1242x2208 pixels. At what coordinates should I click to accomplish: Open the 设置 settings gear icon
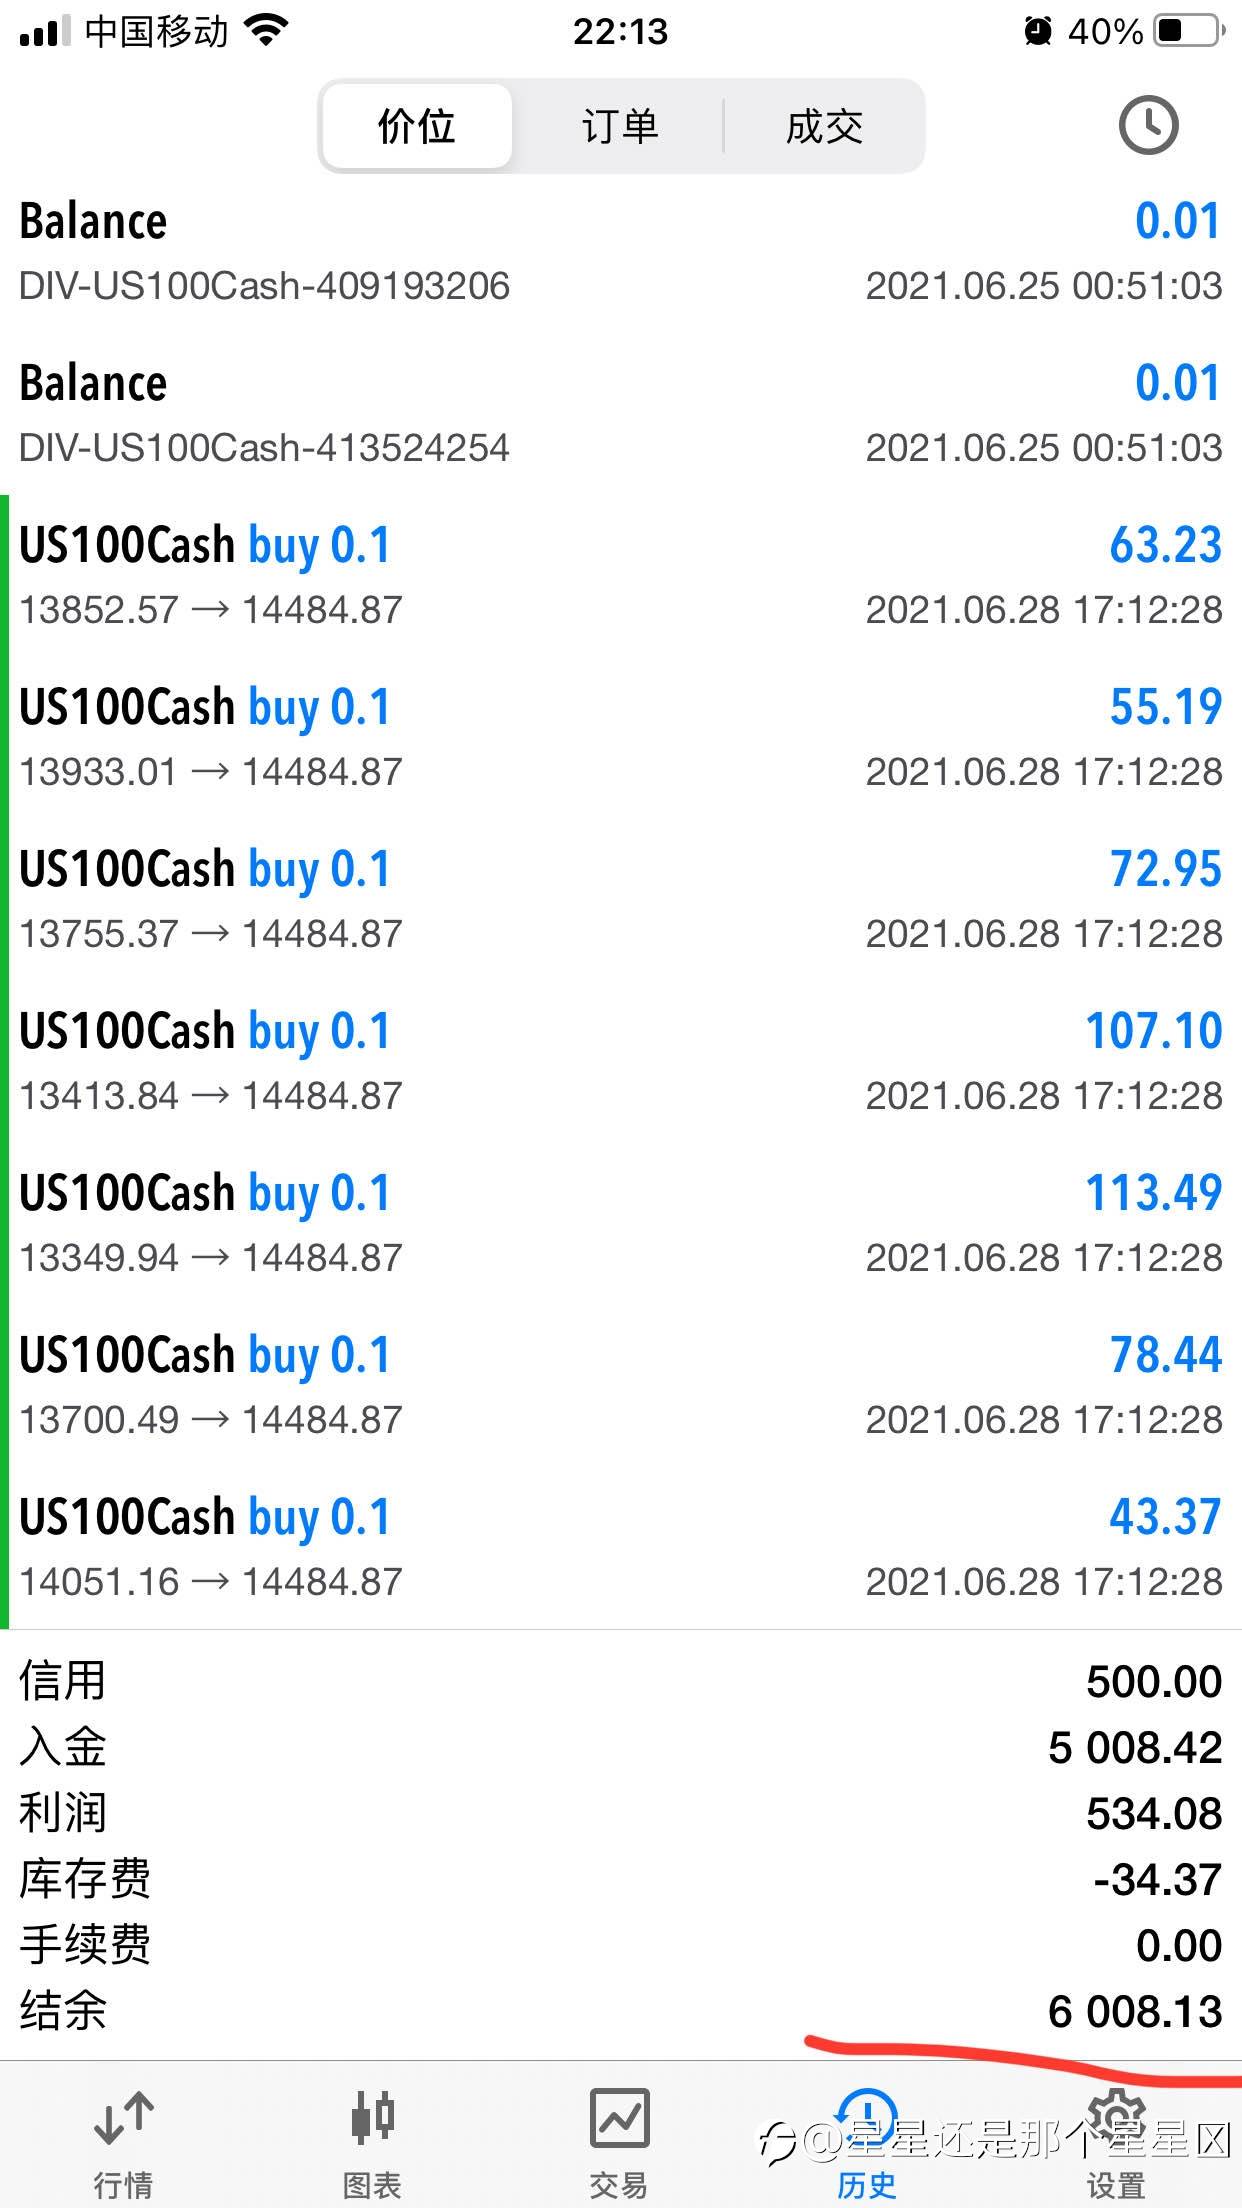[x=1116, y=2118]
